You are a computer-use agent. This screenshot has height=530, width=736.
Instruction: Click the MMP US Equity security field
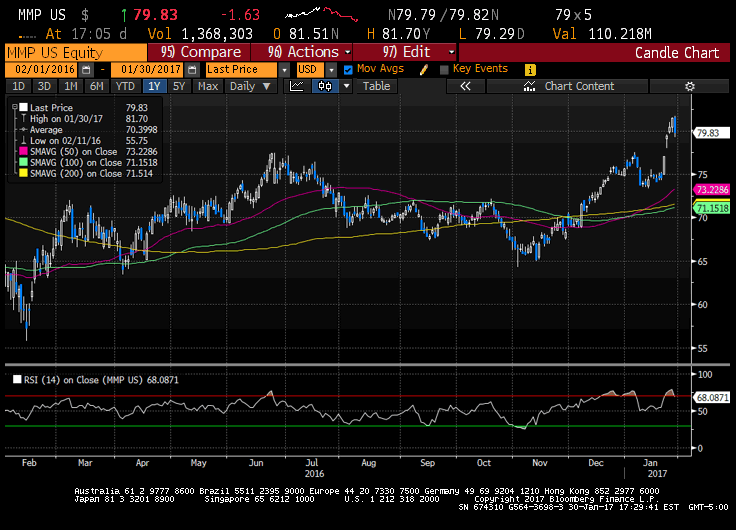[x=76, y=52]
